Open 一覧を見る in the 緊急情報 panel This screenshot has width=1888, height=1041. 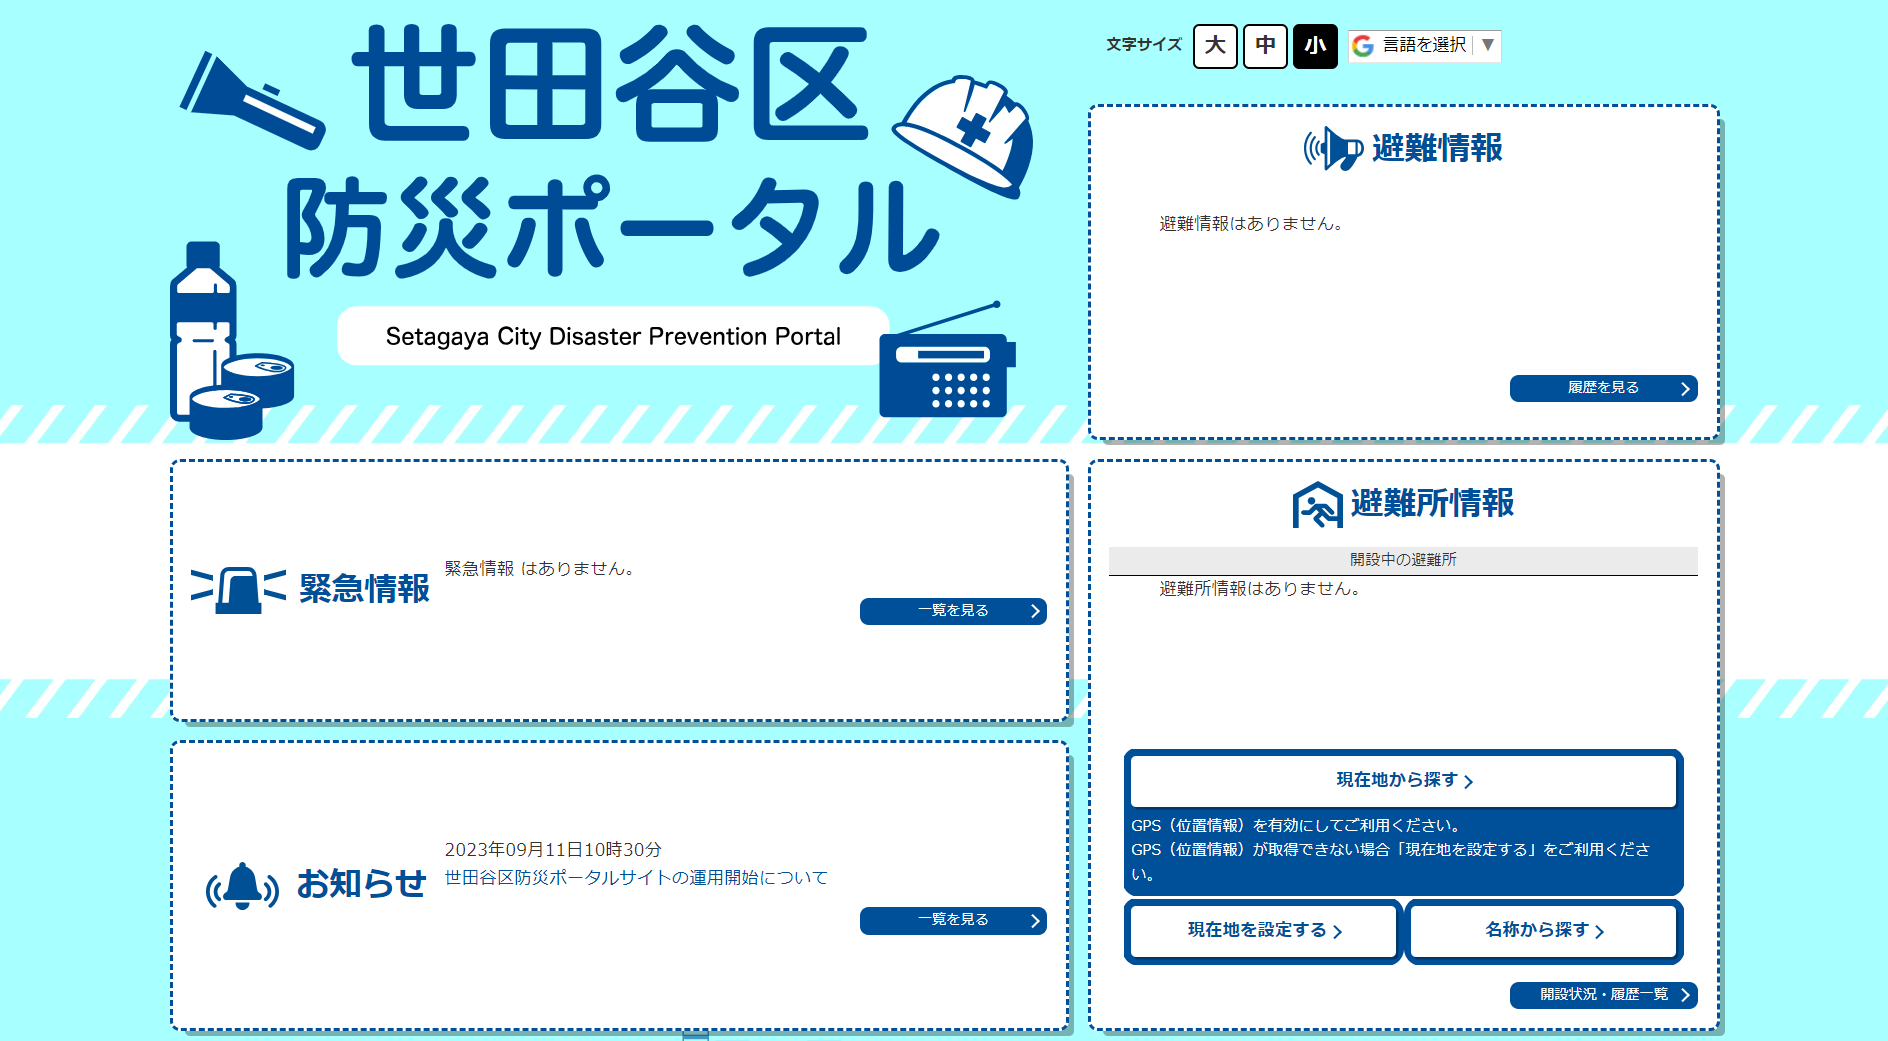pos(953,611)
